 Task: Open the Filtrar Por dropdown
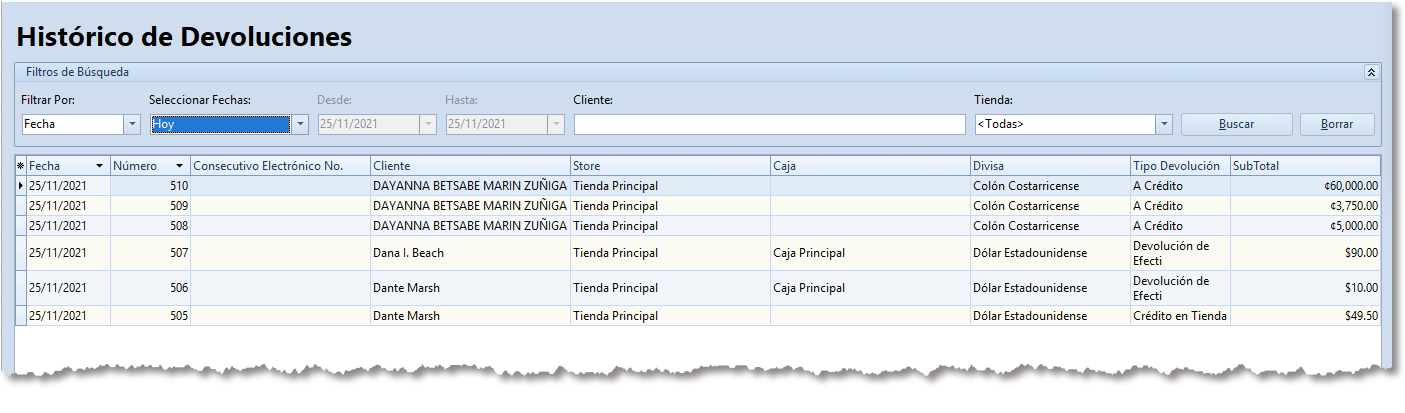point(132,124)
